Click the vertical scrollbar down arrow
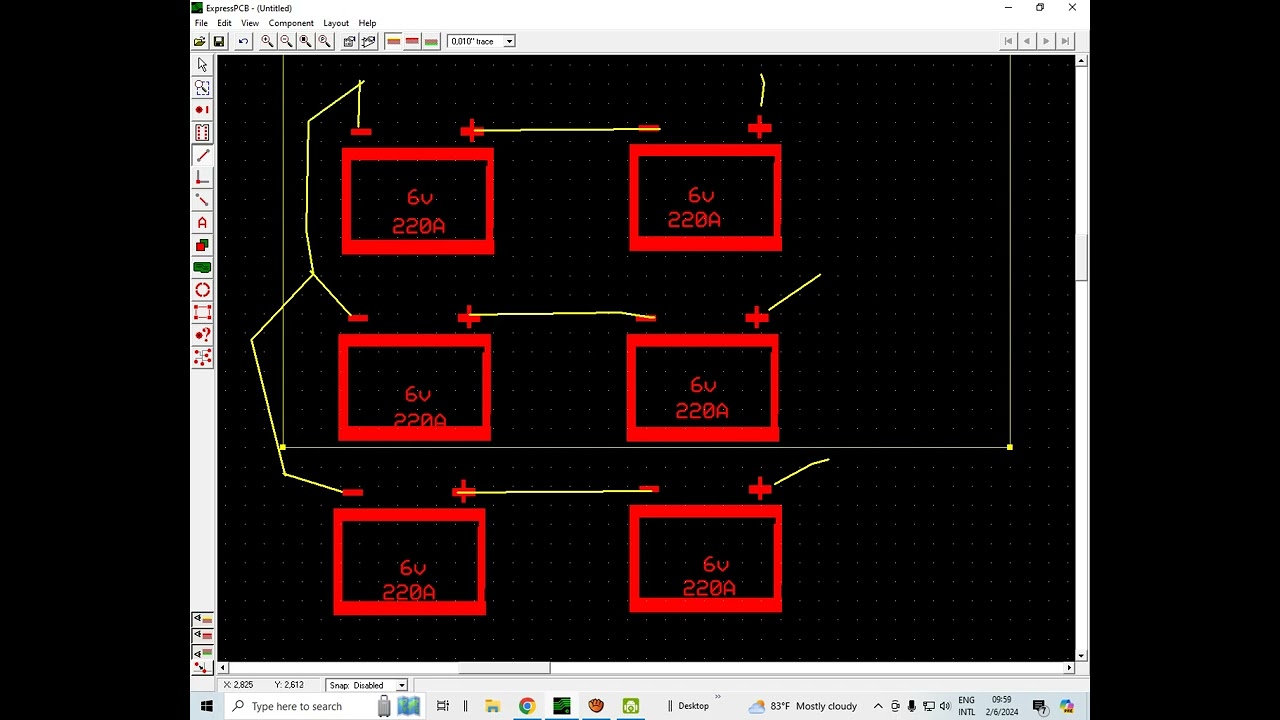The height and width of the screenshot is (720, 1280). [x=1081, y=655]
